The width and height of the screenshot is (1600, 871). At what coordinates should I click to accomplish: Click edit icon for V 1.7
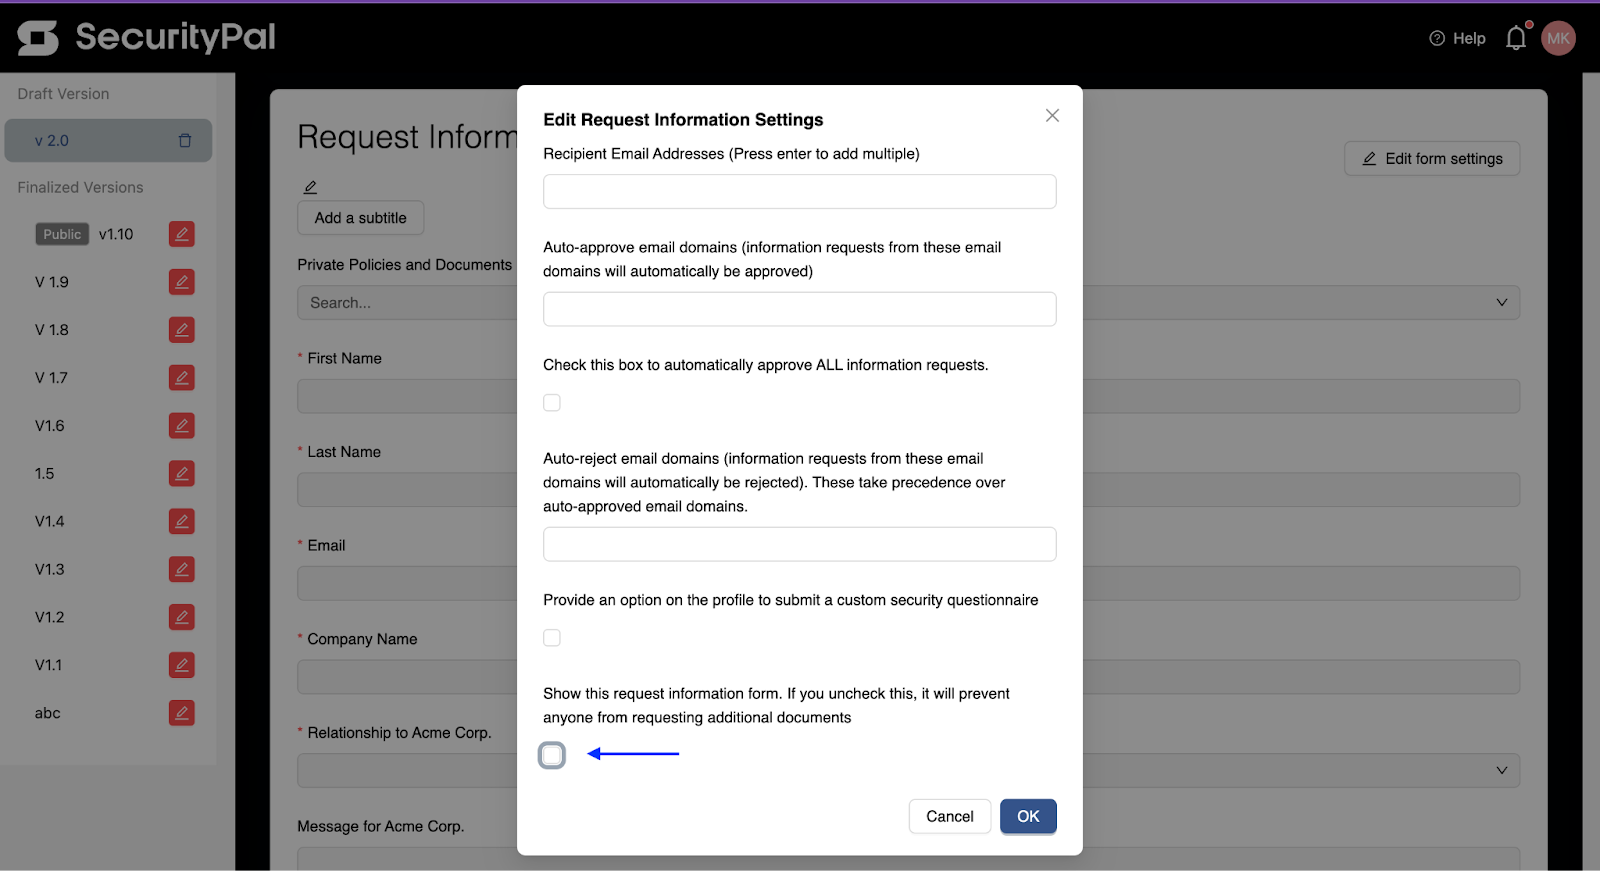182,378
